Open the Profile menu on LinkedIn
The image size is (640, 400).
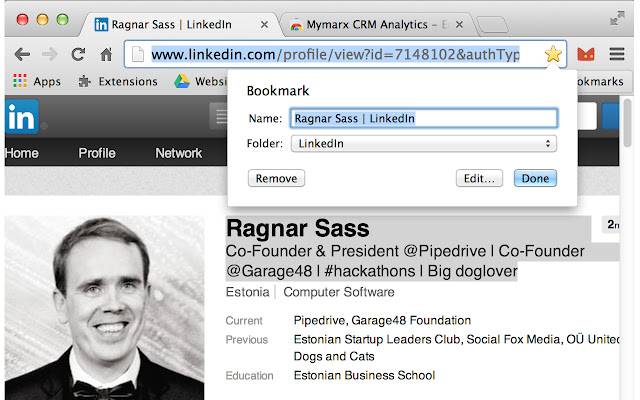coord(97,153)
